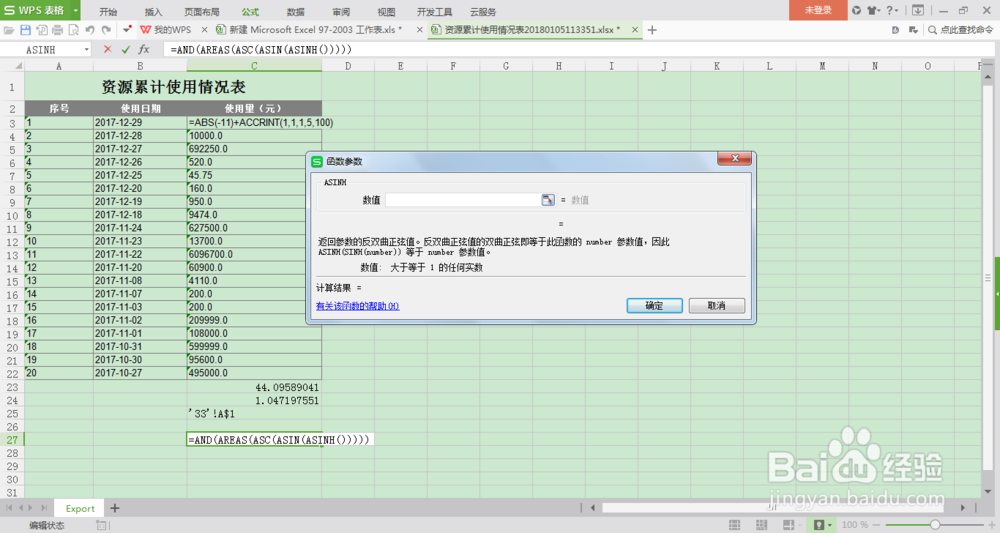Click zoom out minus button
1000x533 pixels.
point(878,525)
